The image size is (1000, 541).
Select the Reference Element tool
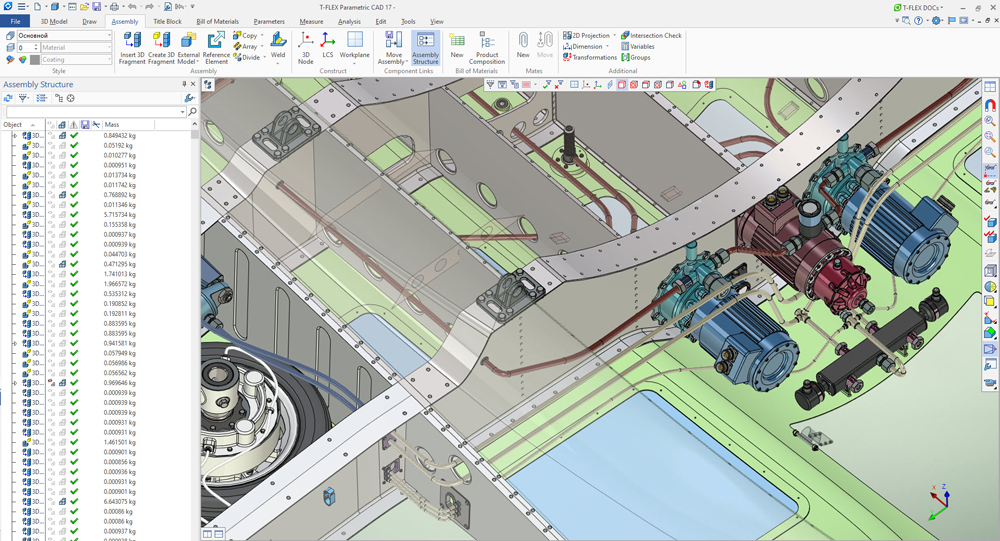(216, 48)
